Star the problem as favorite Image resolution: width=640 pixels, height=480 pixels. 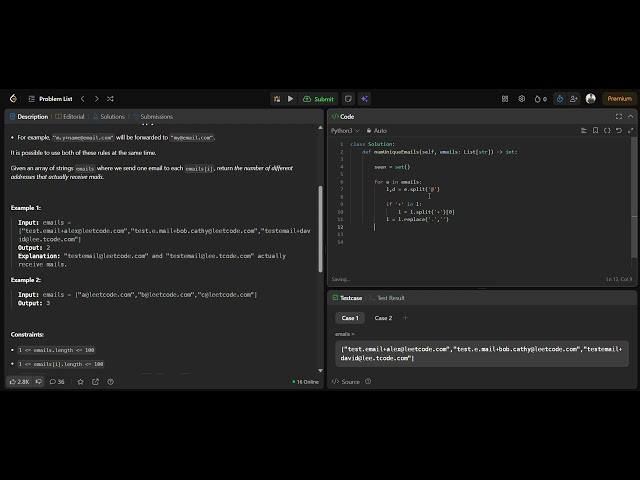click(80, 382)
